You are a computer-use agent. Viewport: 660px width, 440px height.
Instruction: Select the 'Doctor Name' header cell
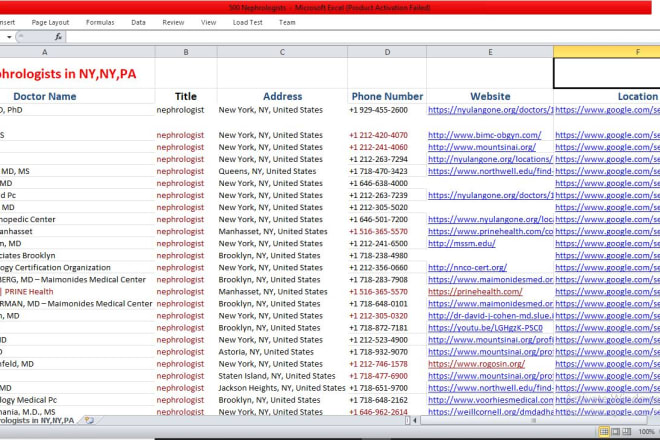tap(77, 96)
